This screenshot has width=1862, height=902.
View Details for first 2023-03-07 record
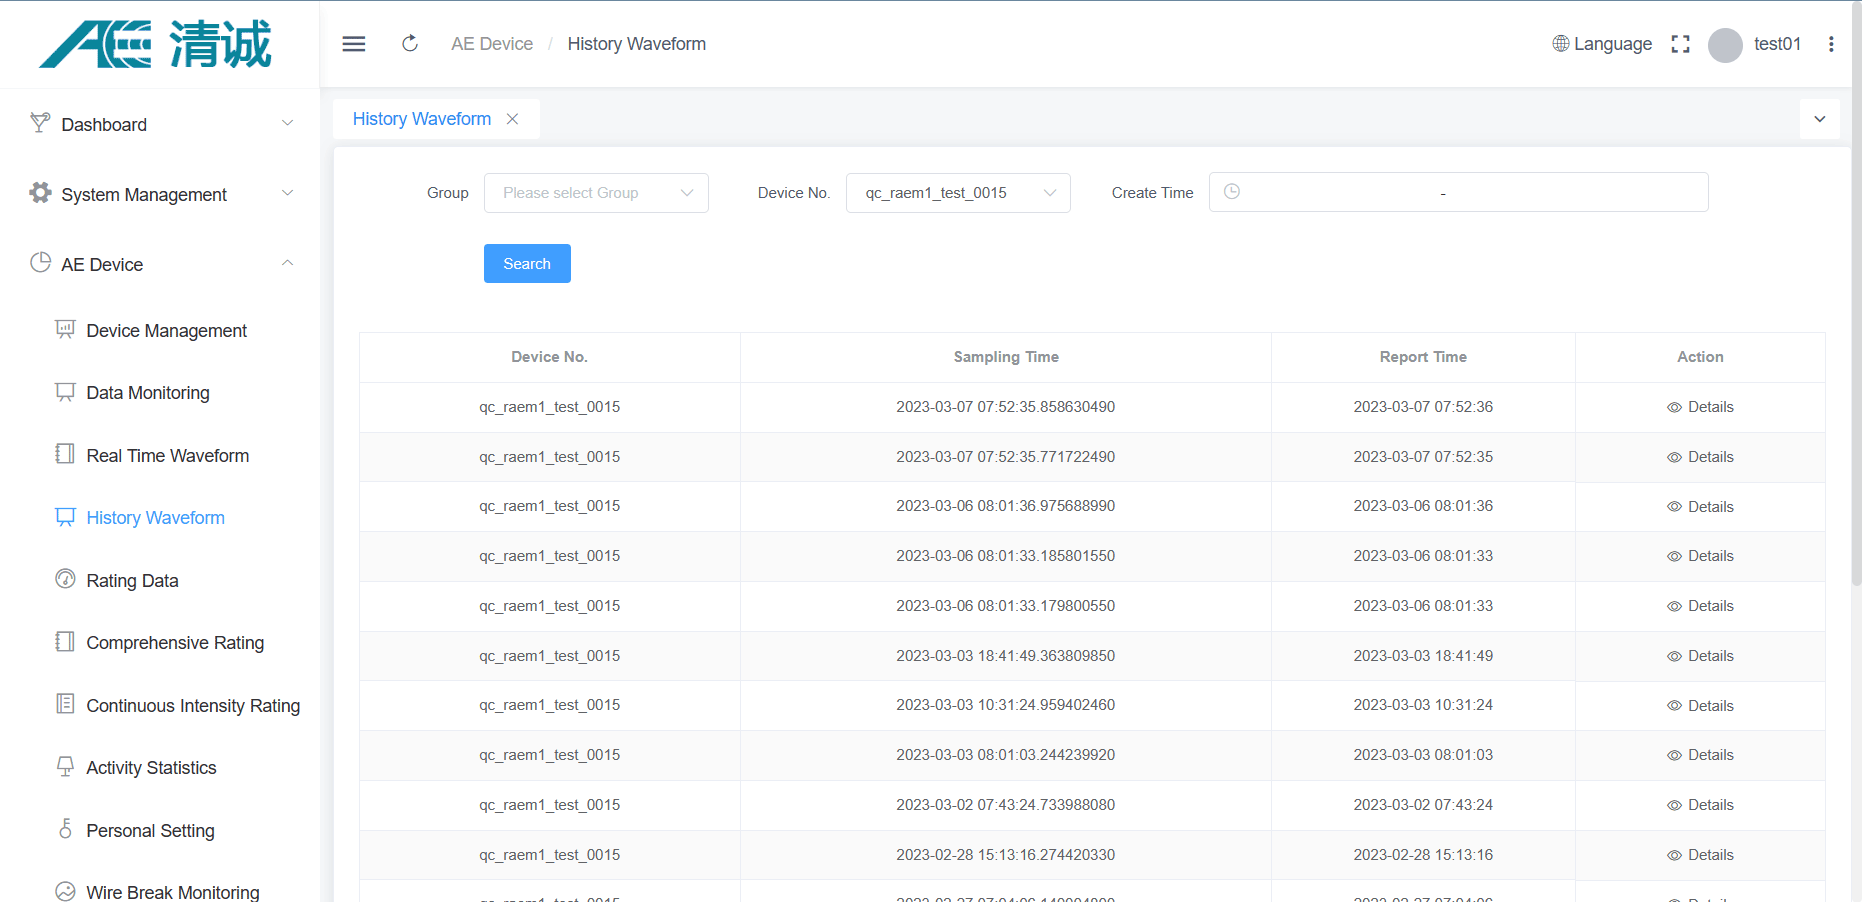pos(1700,407)
